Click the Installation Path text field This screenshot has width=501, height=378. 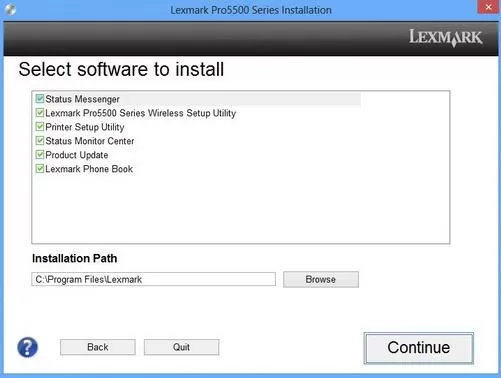(x=154, y=279)
